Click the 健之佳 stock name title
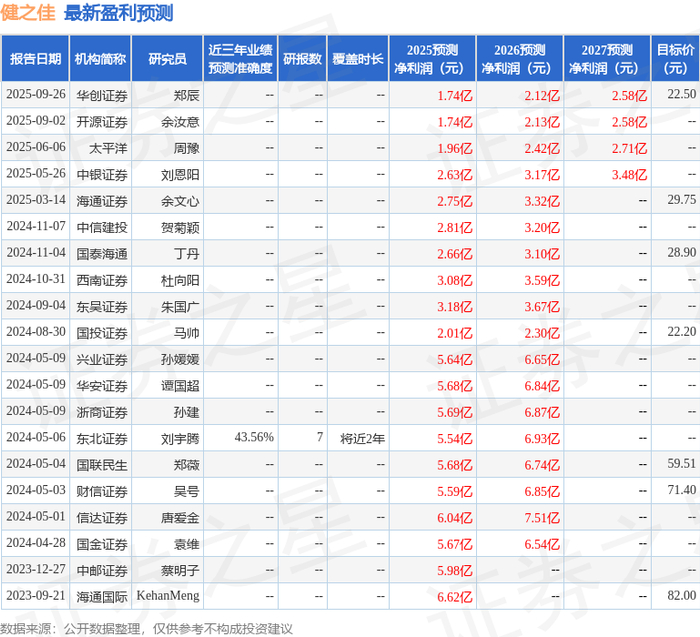The height and width of the screenshot is (637, 700). (x=28, y=12)
